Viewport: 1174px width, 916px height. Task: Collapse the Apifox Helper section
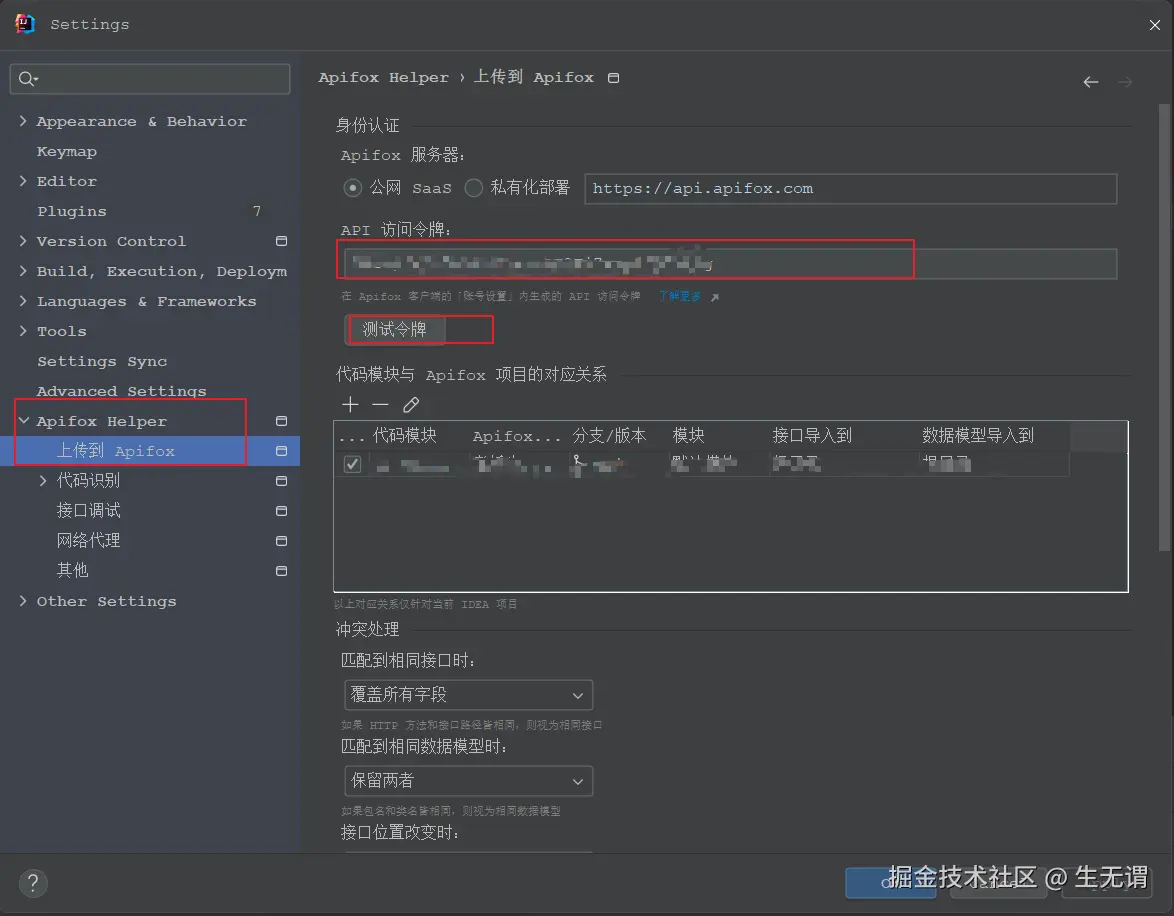click(24, 421)
